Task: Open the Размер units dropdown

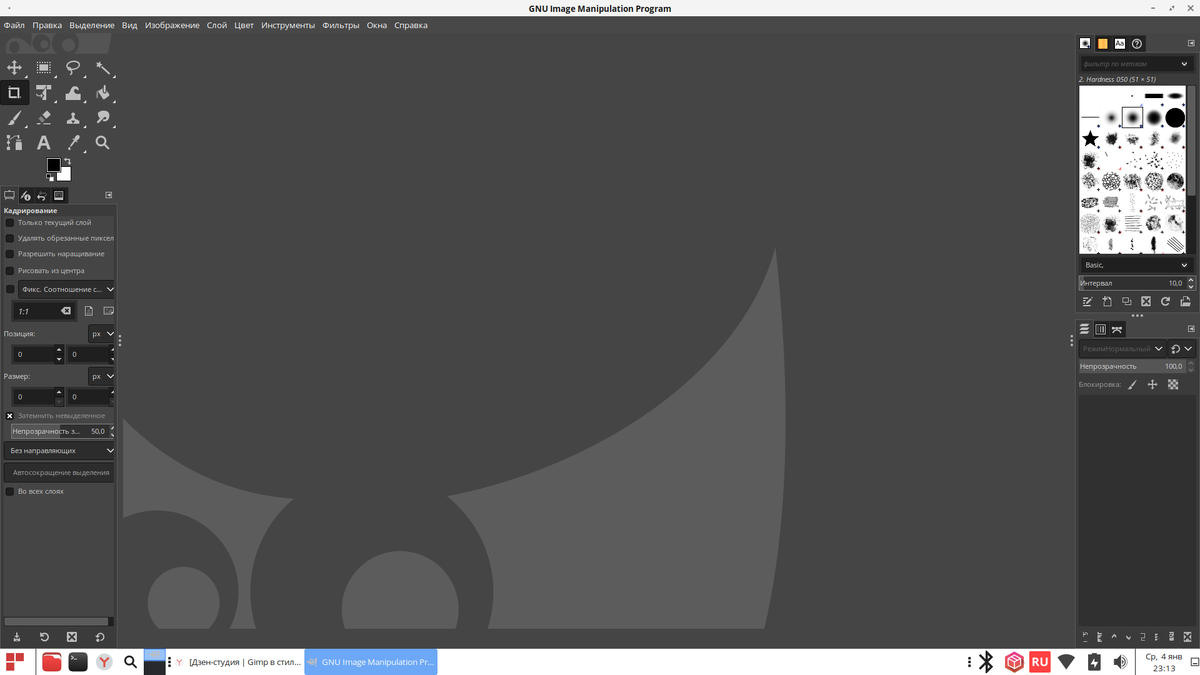Action: (100, 376)
